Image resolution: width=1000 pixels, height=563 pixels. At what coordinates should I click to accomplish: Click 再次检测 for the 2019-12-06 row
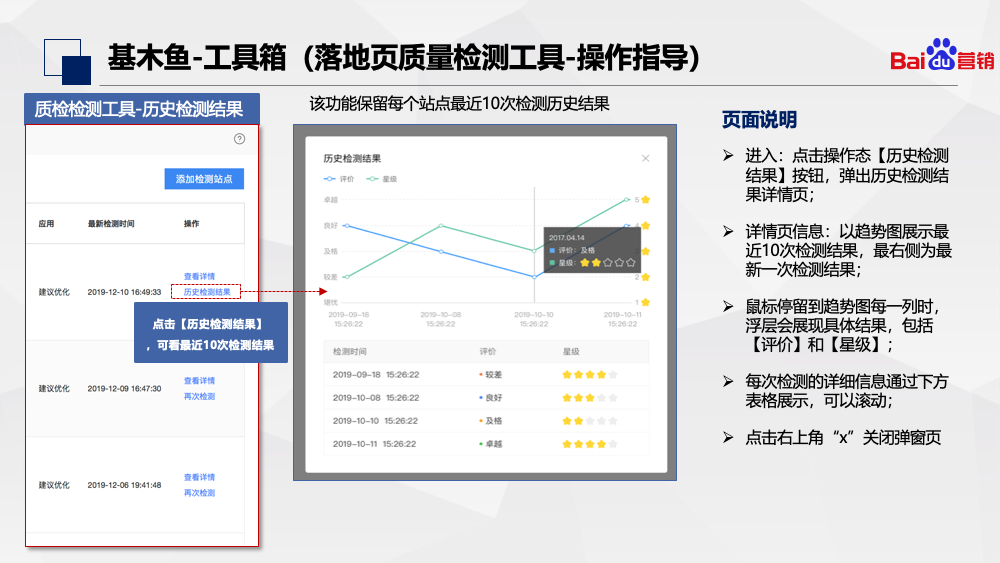(x=199, y=493)
